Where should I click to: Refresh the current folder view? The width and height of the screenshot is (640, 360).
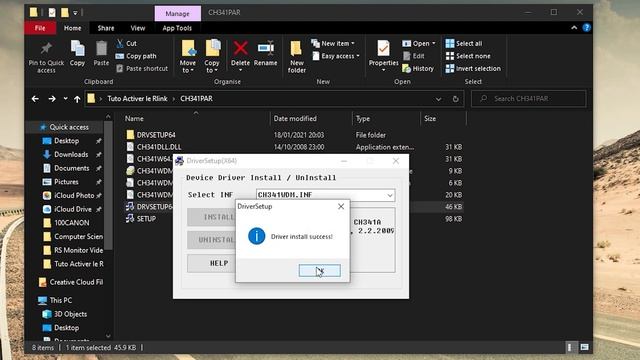[456, 99]
